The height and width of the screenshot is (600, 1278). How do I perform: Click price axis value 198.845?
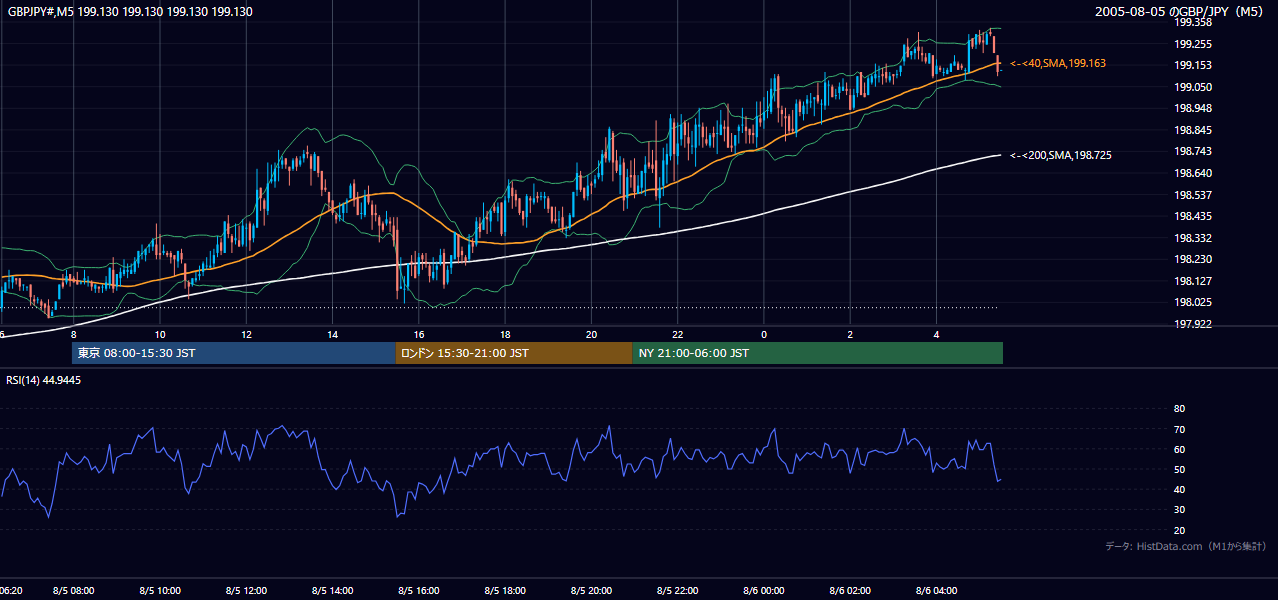pyautogui.click(x=1193, y=130)
